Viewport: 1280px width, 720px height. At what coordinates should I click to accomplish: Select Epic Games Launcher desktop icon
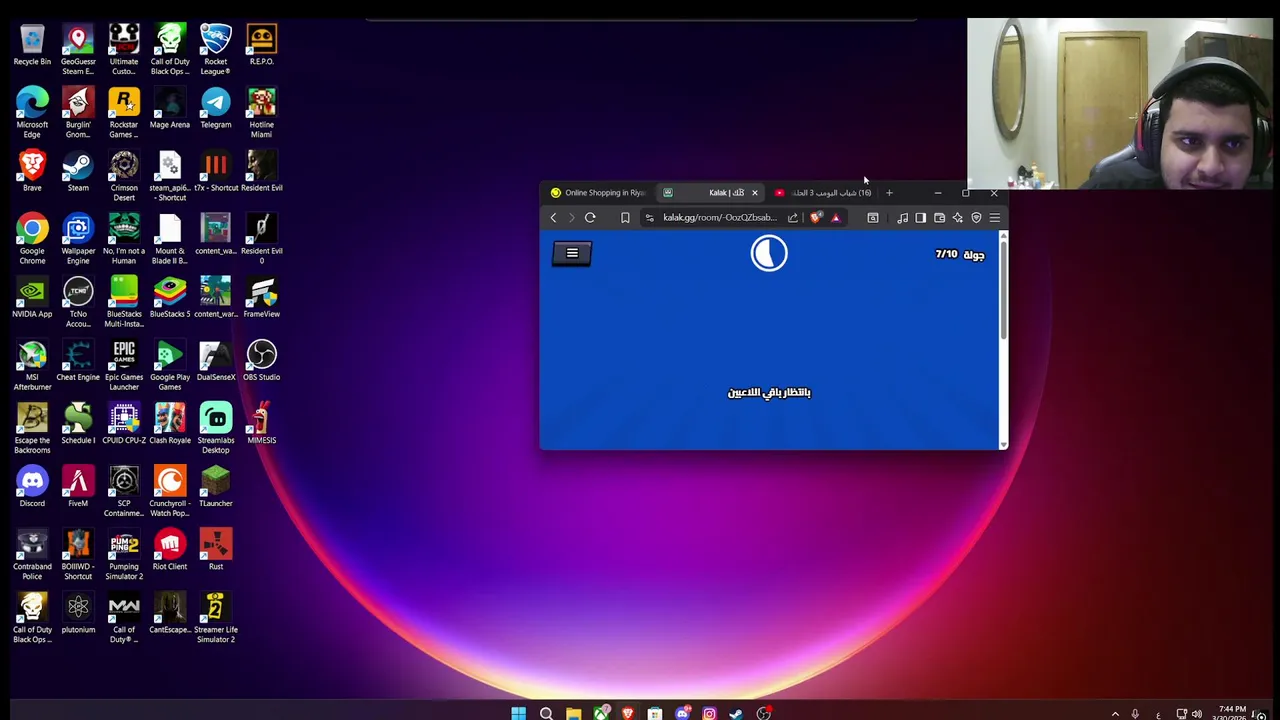click(124, 366)
